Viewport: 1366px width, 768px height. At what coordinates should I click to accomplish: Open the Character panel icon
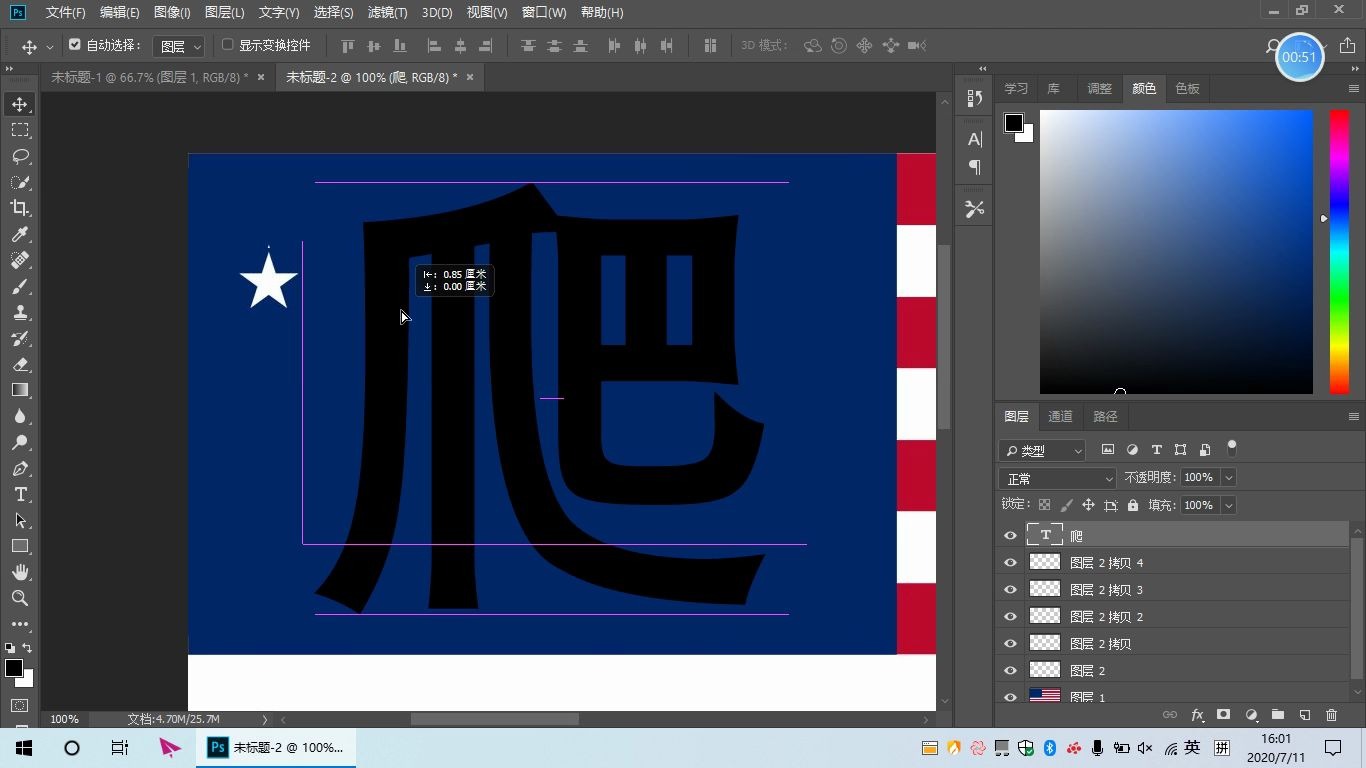tap(975, 139)
